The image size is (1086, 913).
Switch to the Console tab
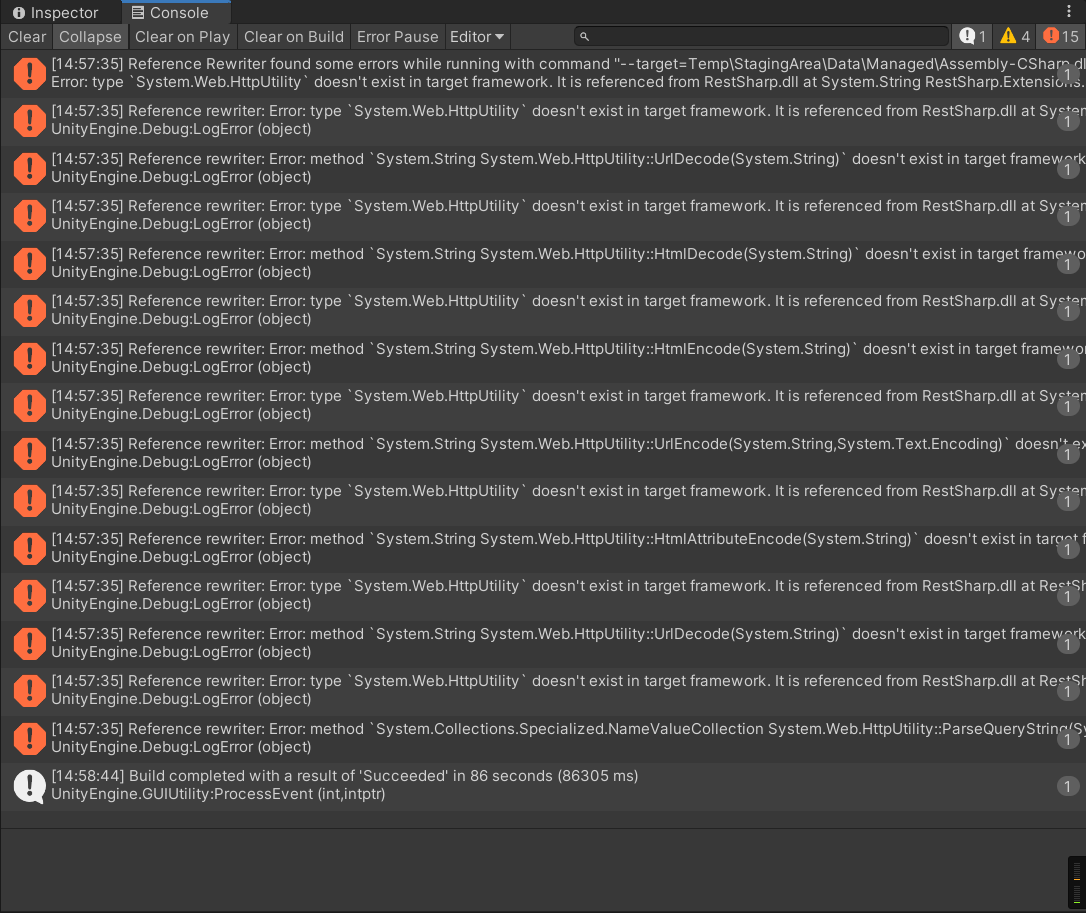pos(175,12)
